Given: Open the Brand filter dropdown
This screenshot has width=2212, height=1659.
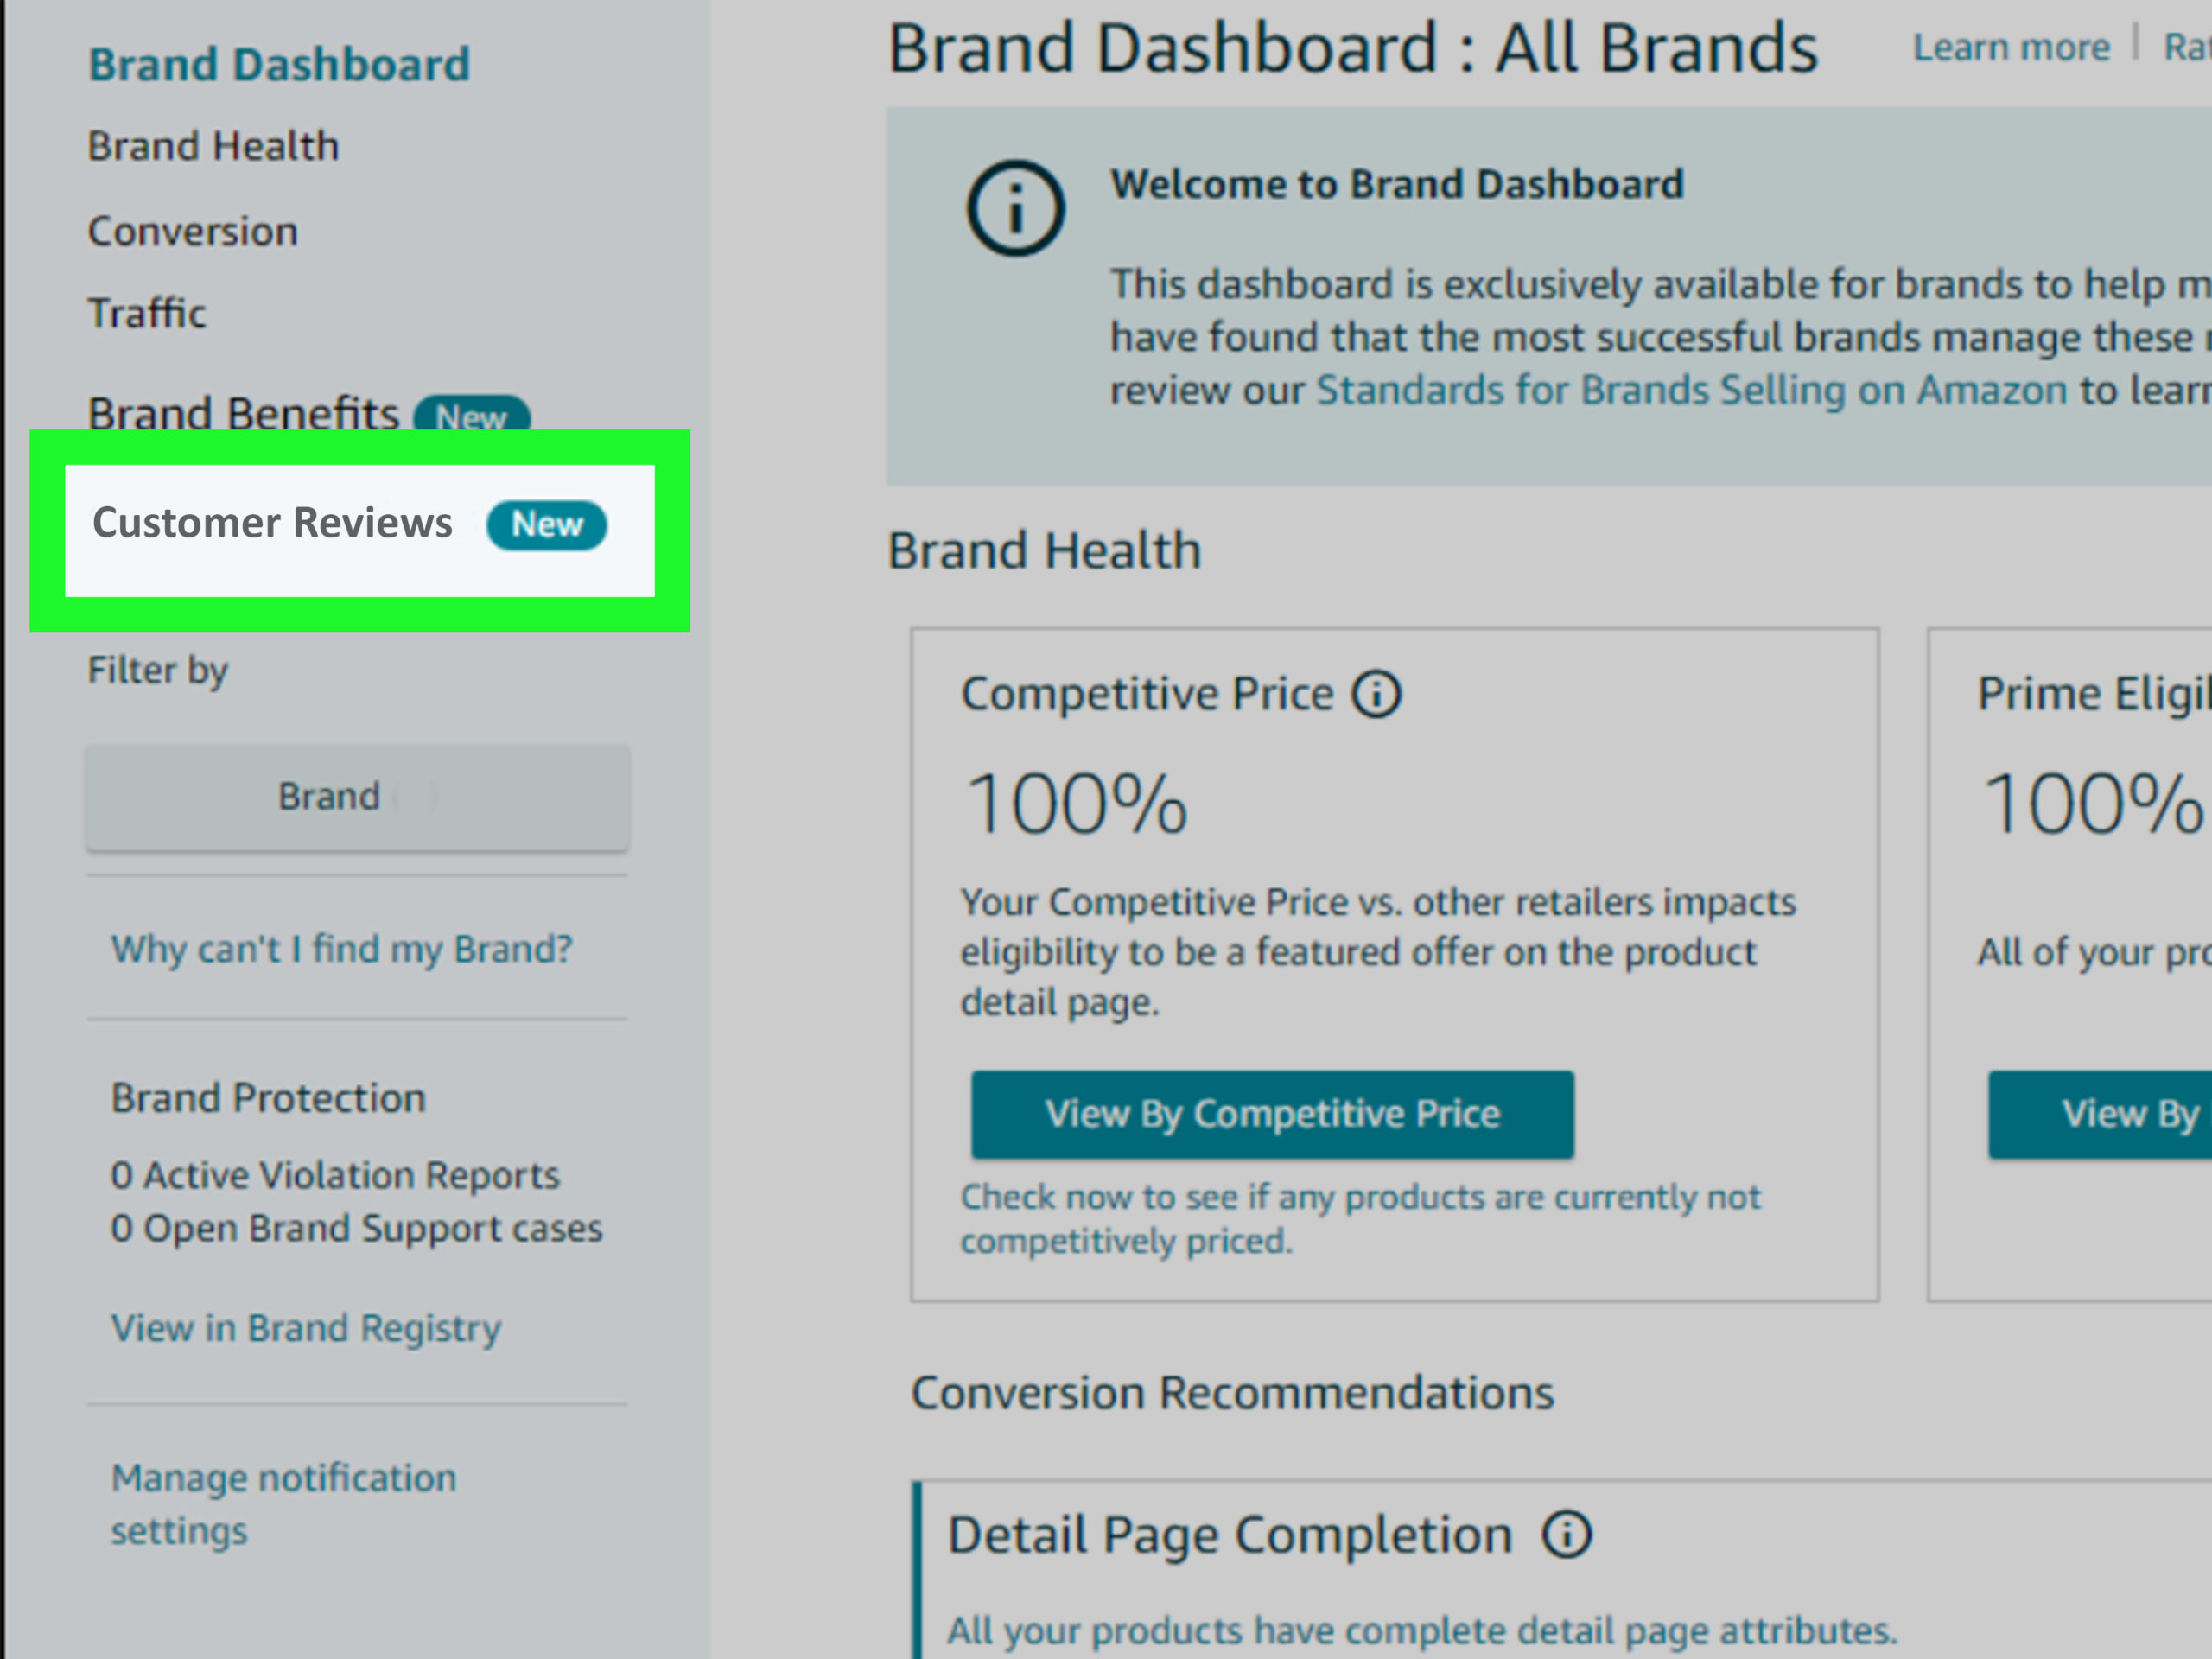Looking at the screenshot, I should point(358,798).
